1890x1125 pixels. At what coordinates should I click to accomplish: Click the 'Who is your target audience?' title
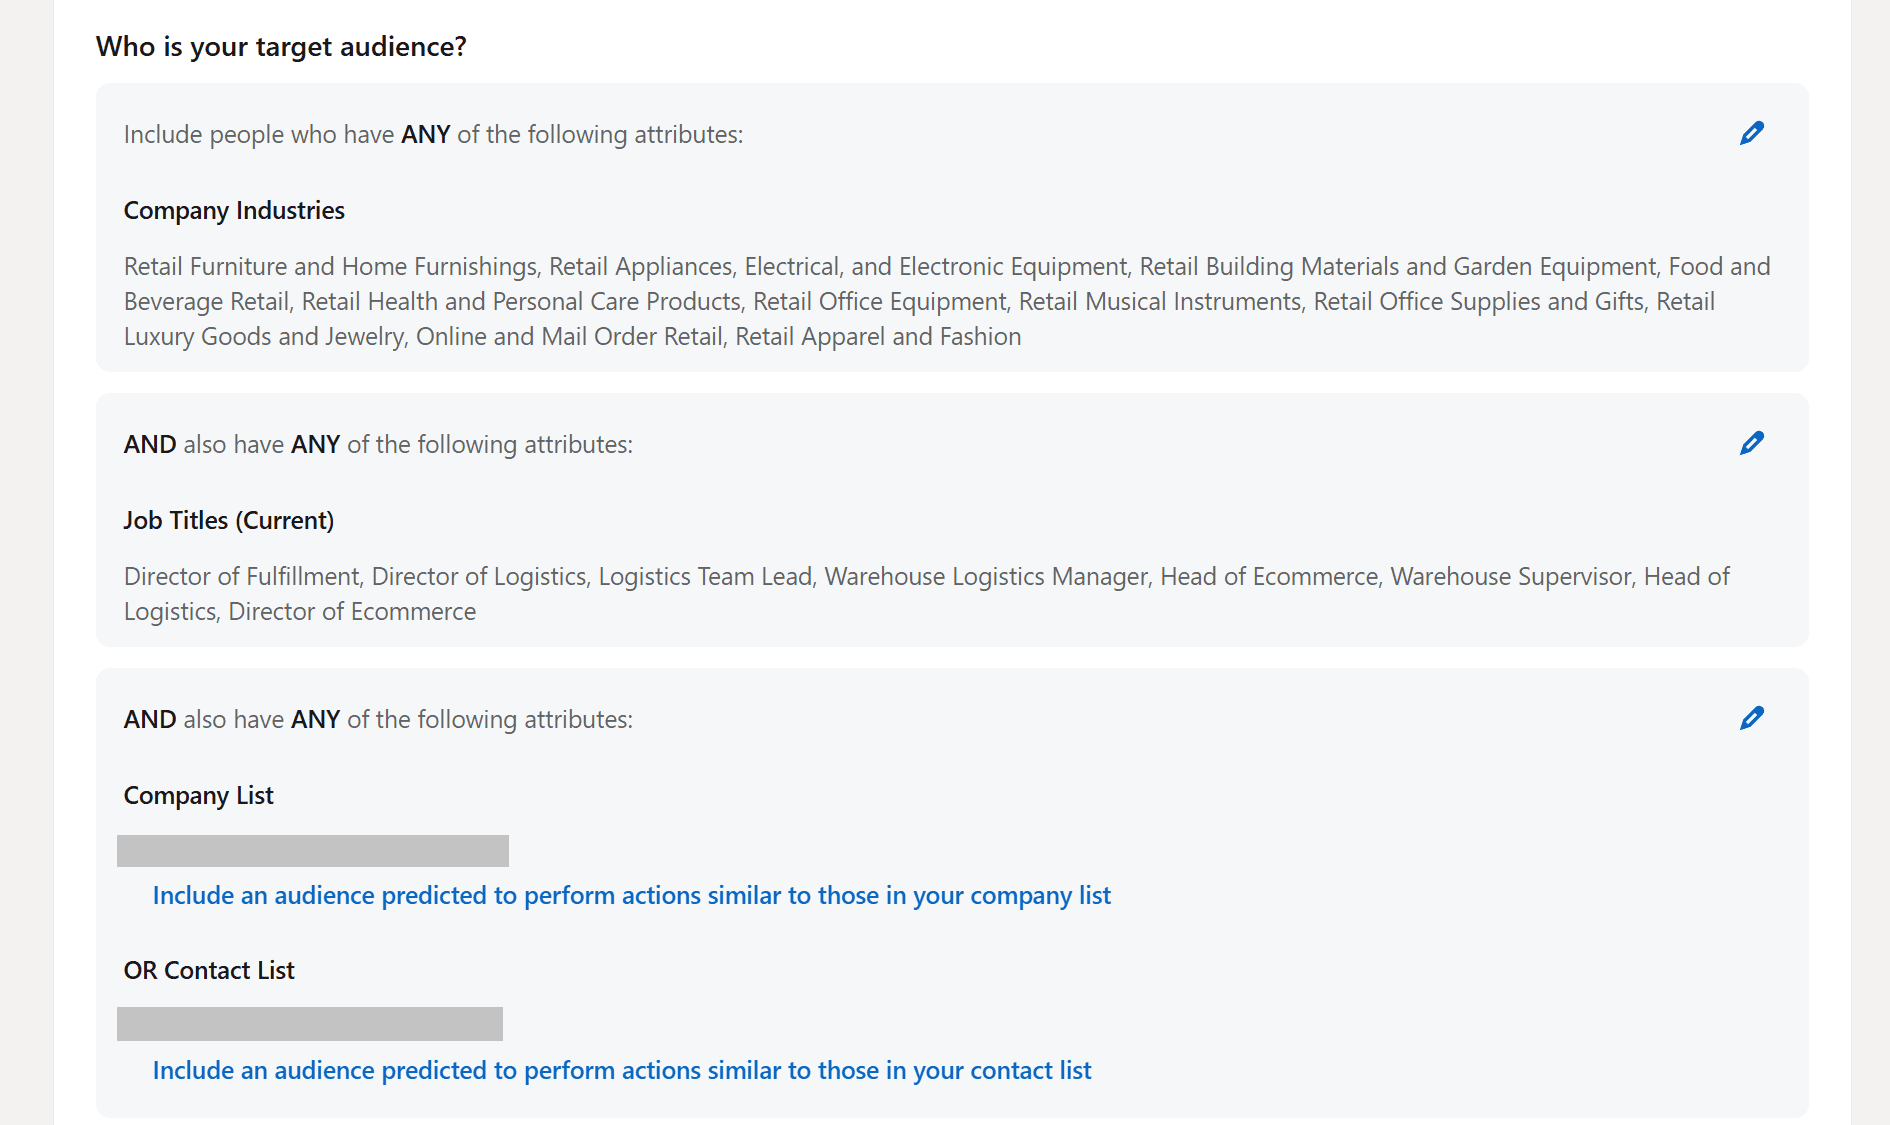281,47
